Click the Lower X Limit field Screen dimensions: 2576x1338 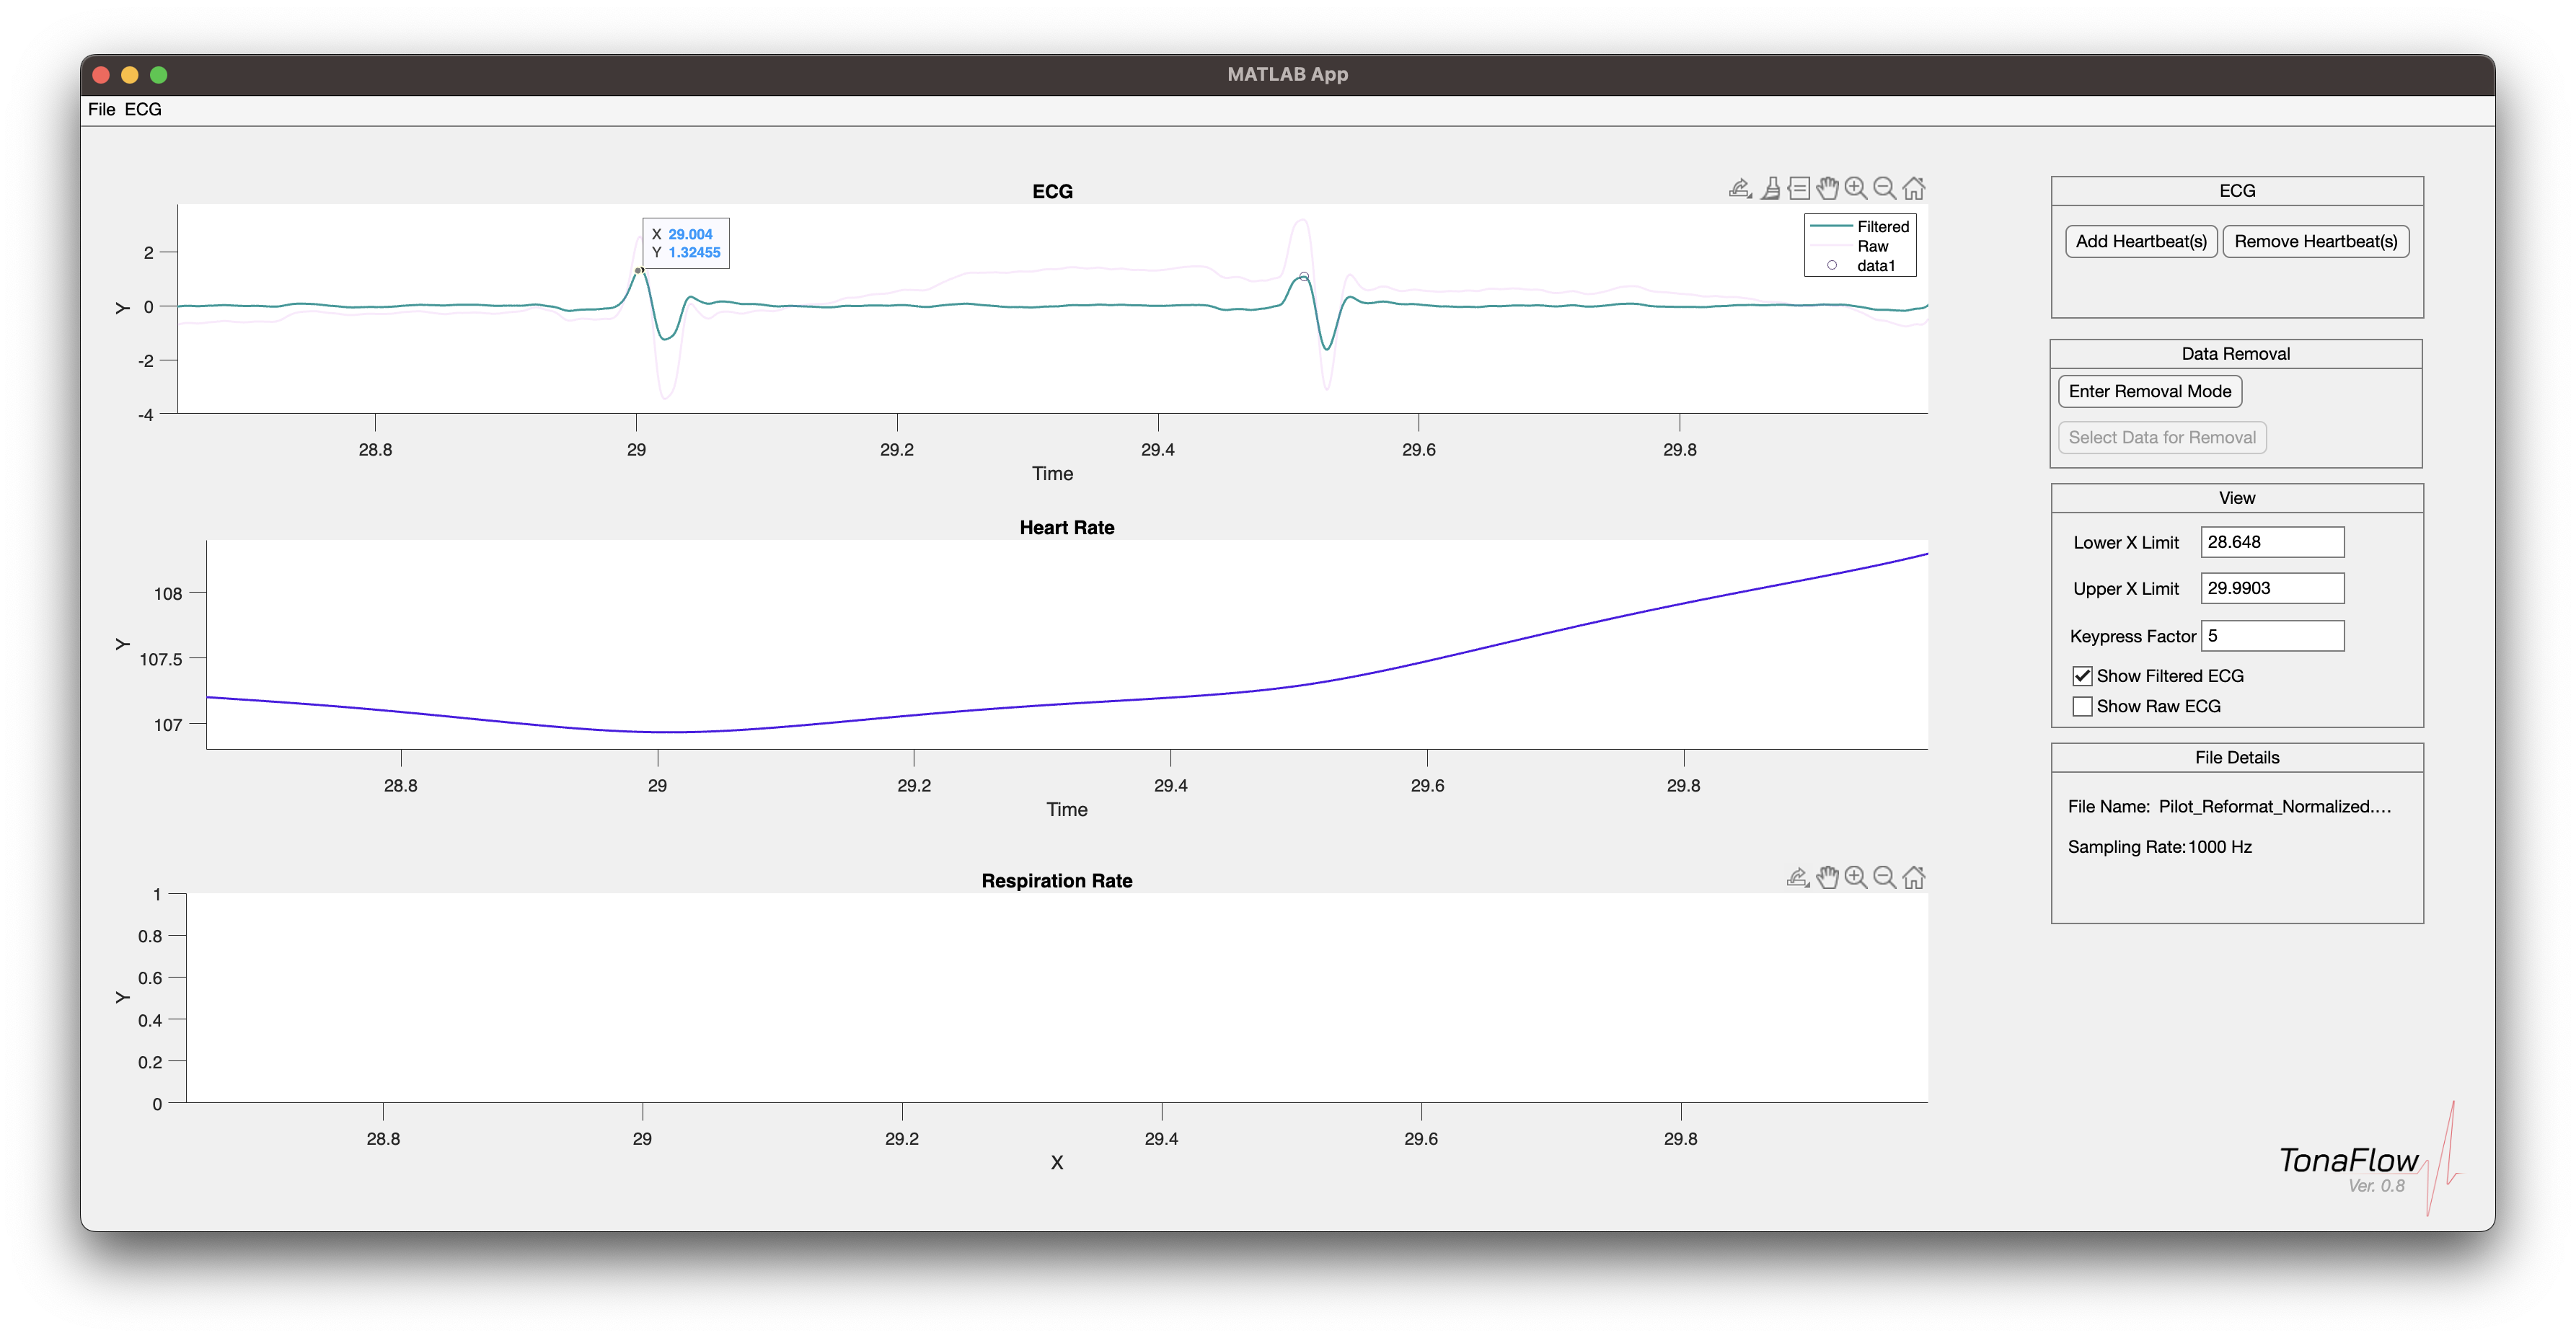click(2271, 542)
